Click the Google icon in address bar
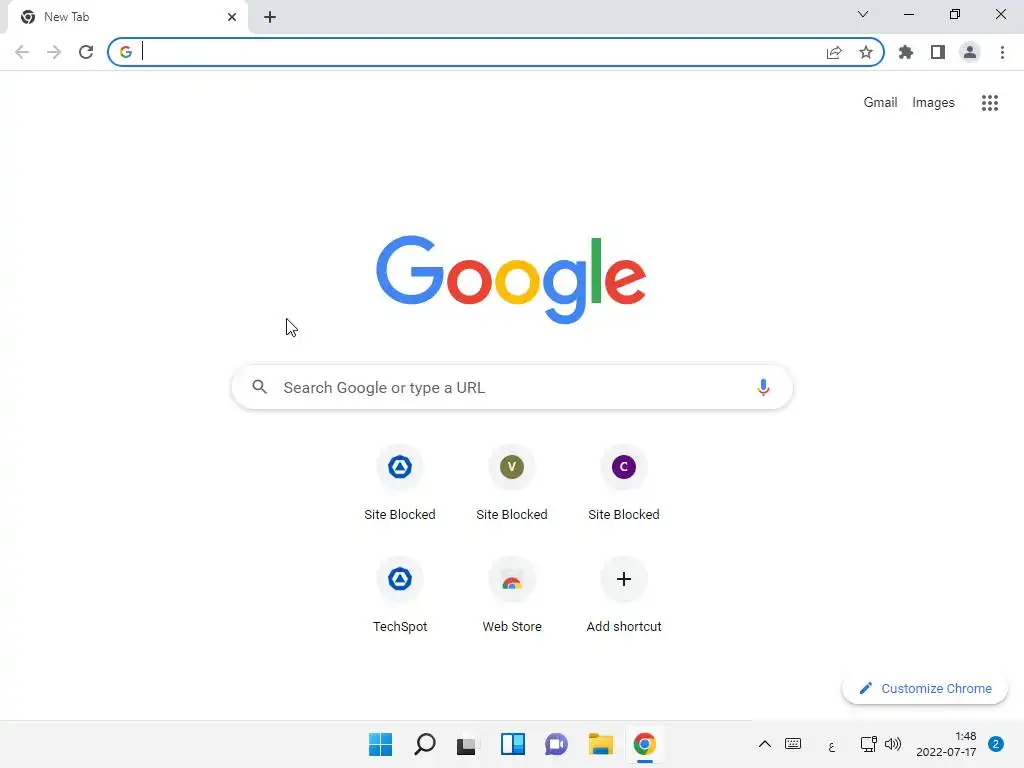1024x768 pixels. (x=125, y=52)
